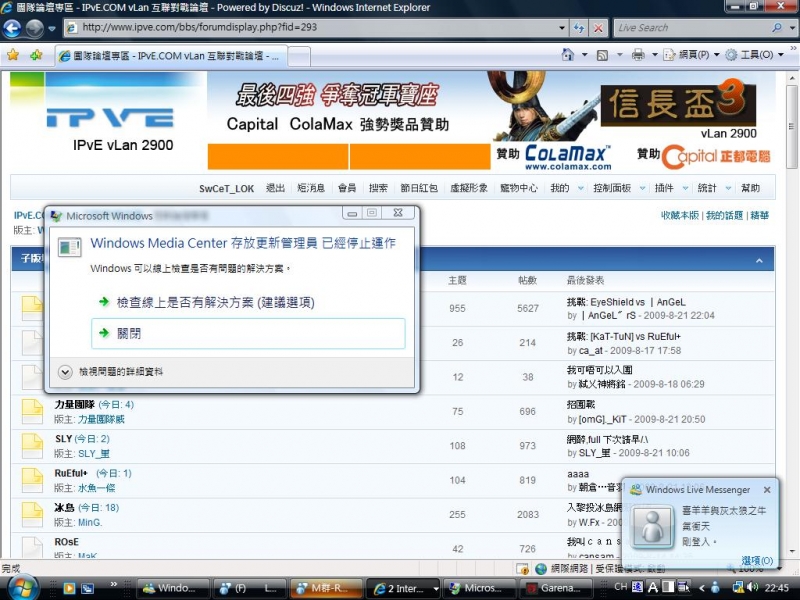Click the Live Search input box

point(692,28)
